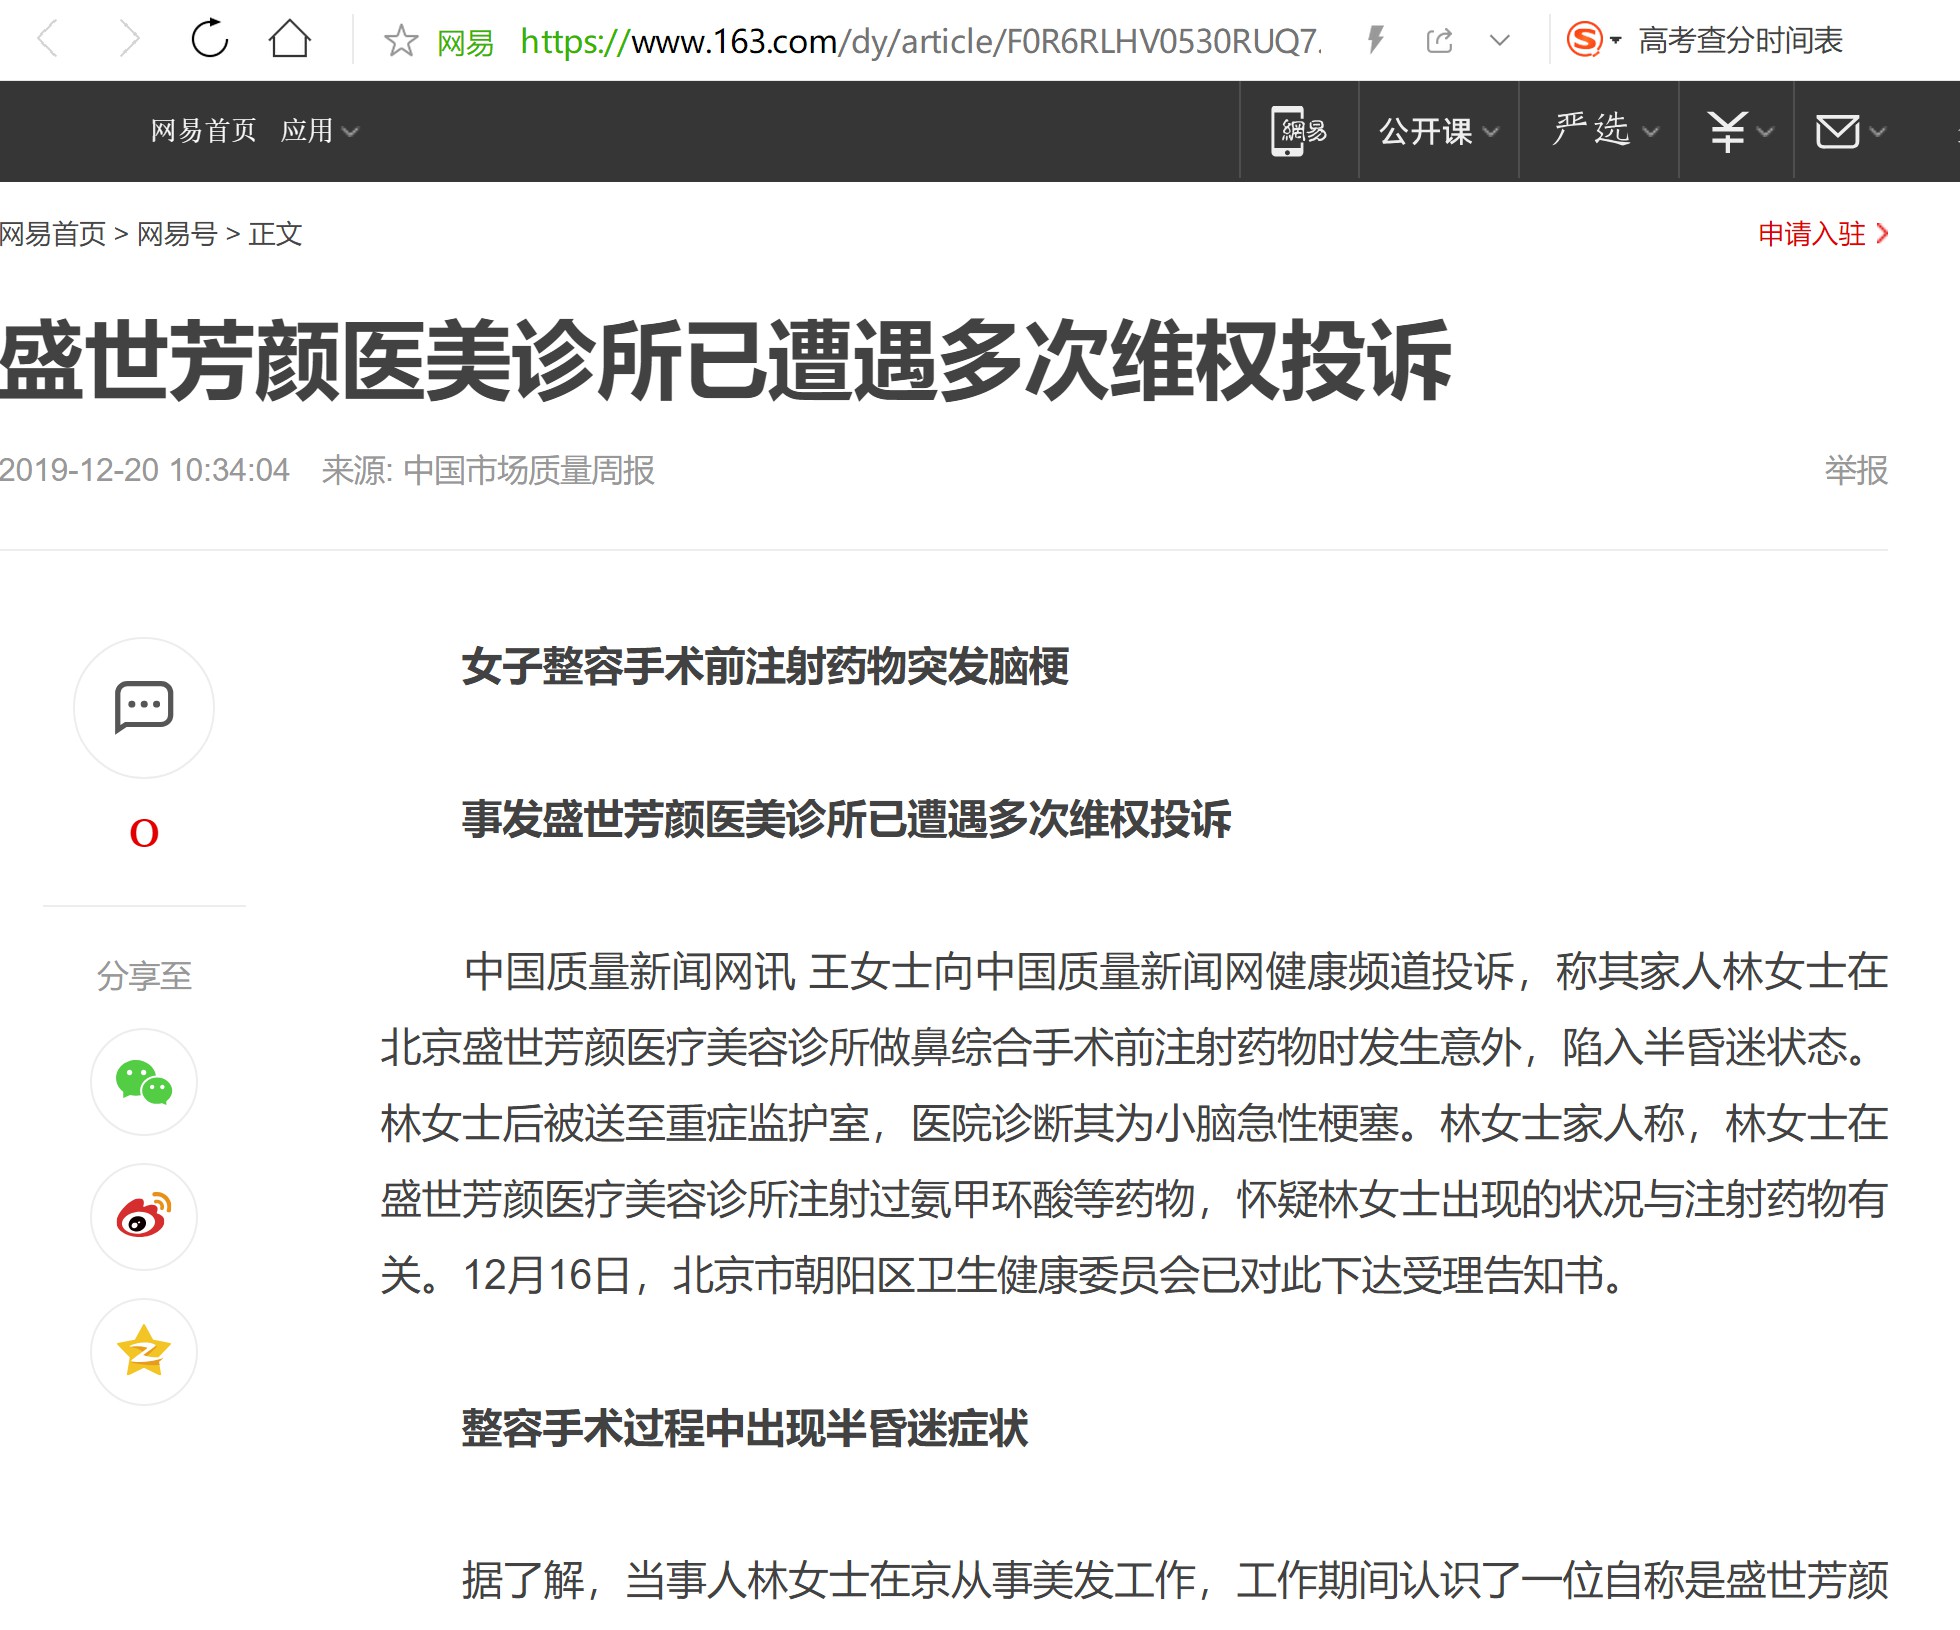1960x1630 pixels.
Task: Click the lightning speed mode icon
Action: (1376, 40)
